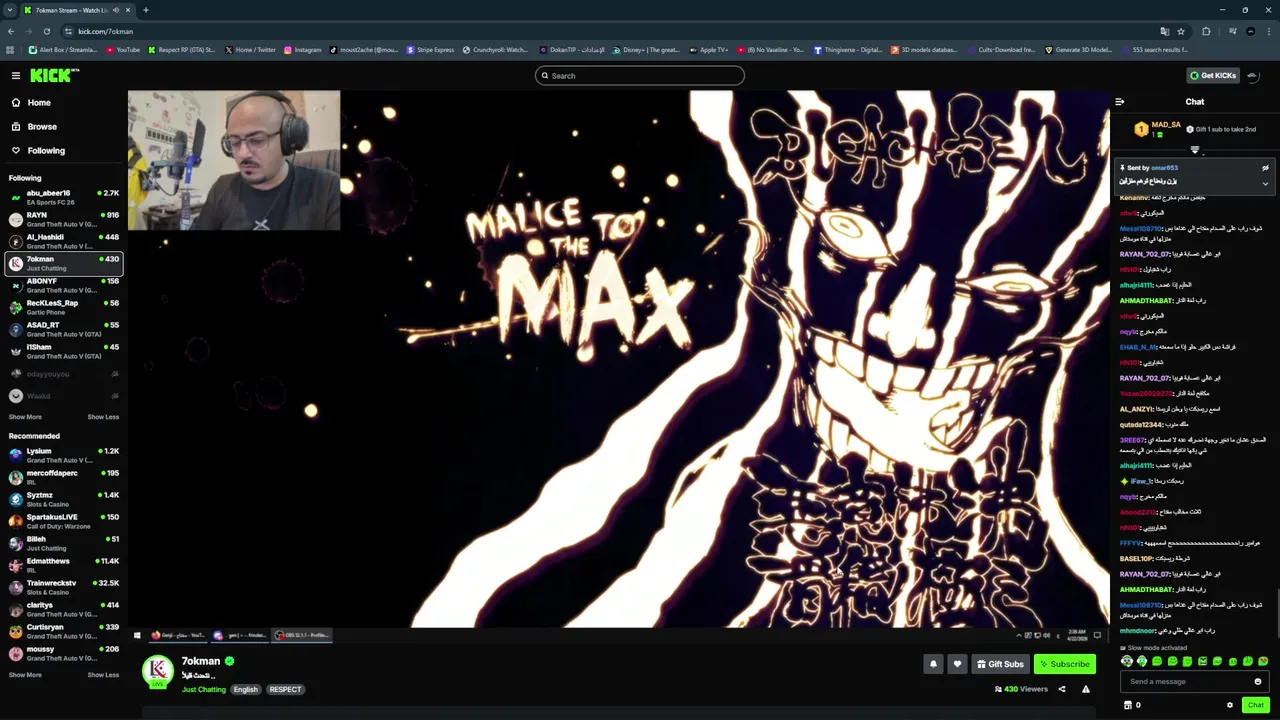1280x720 pixels.
Task: Show Less in Following list
Action: click(x=103, y=417)
